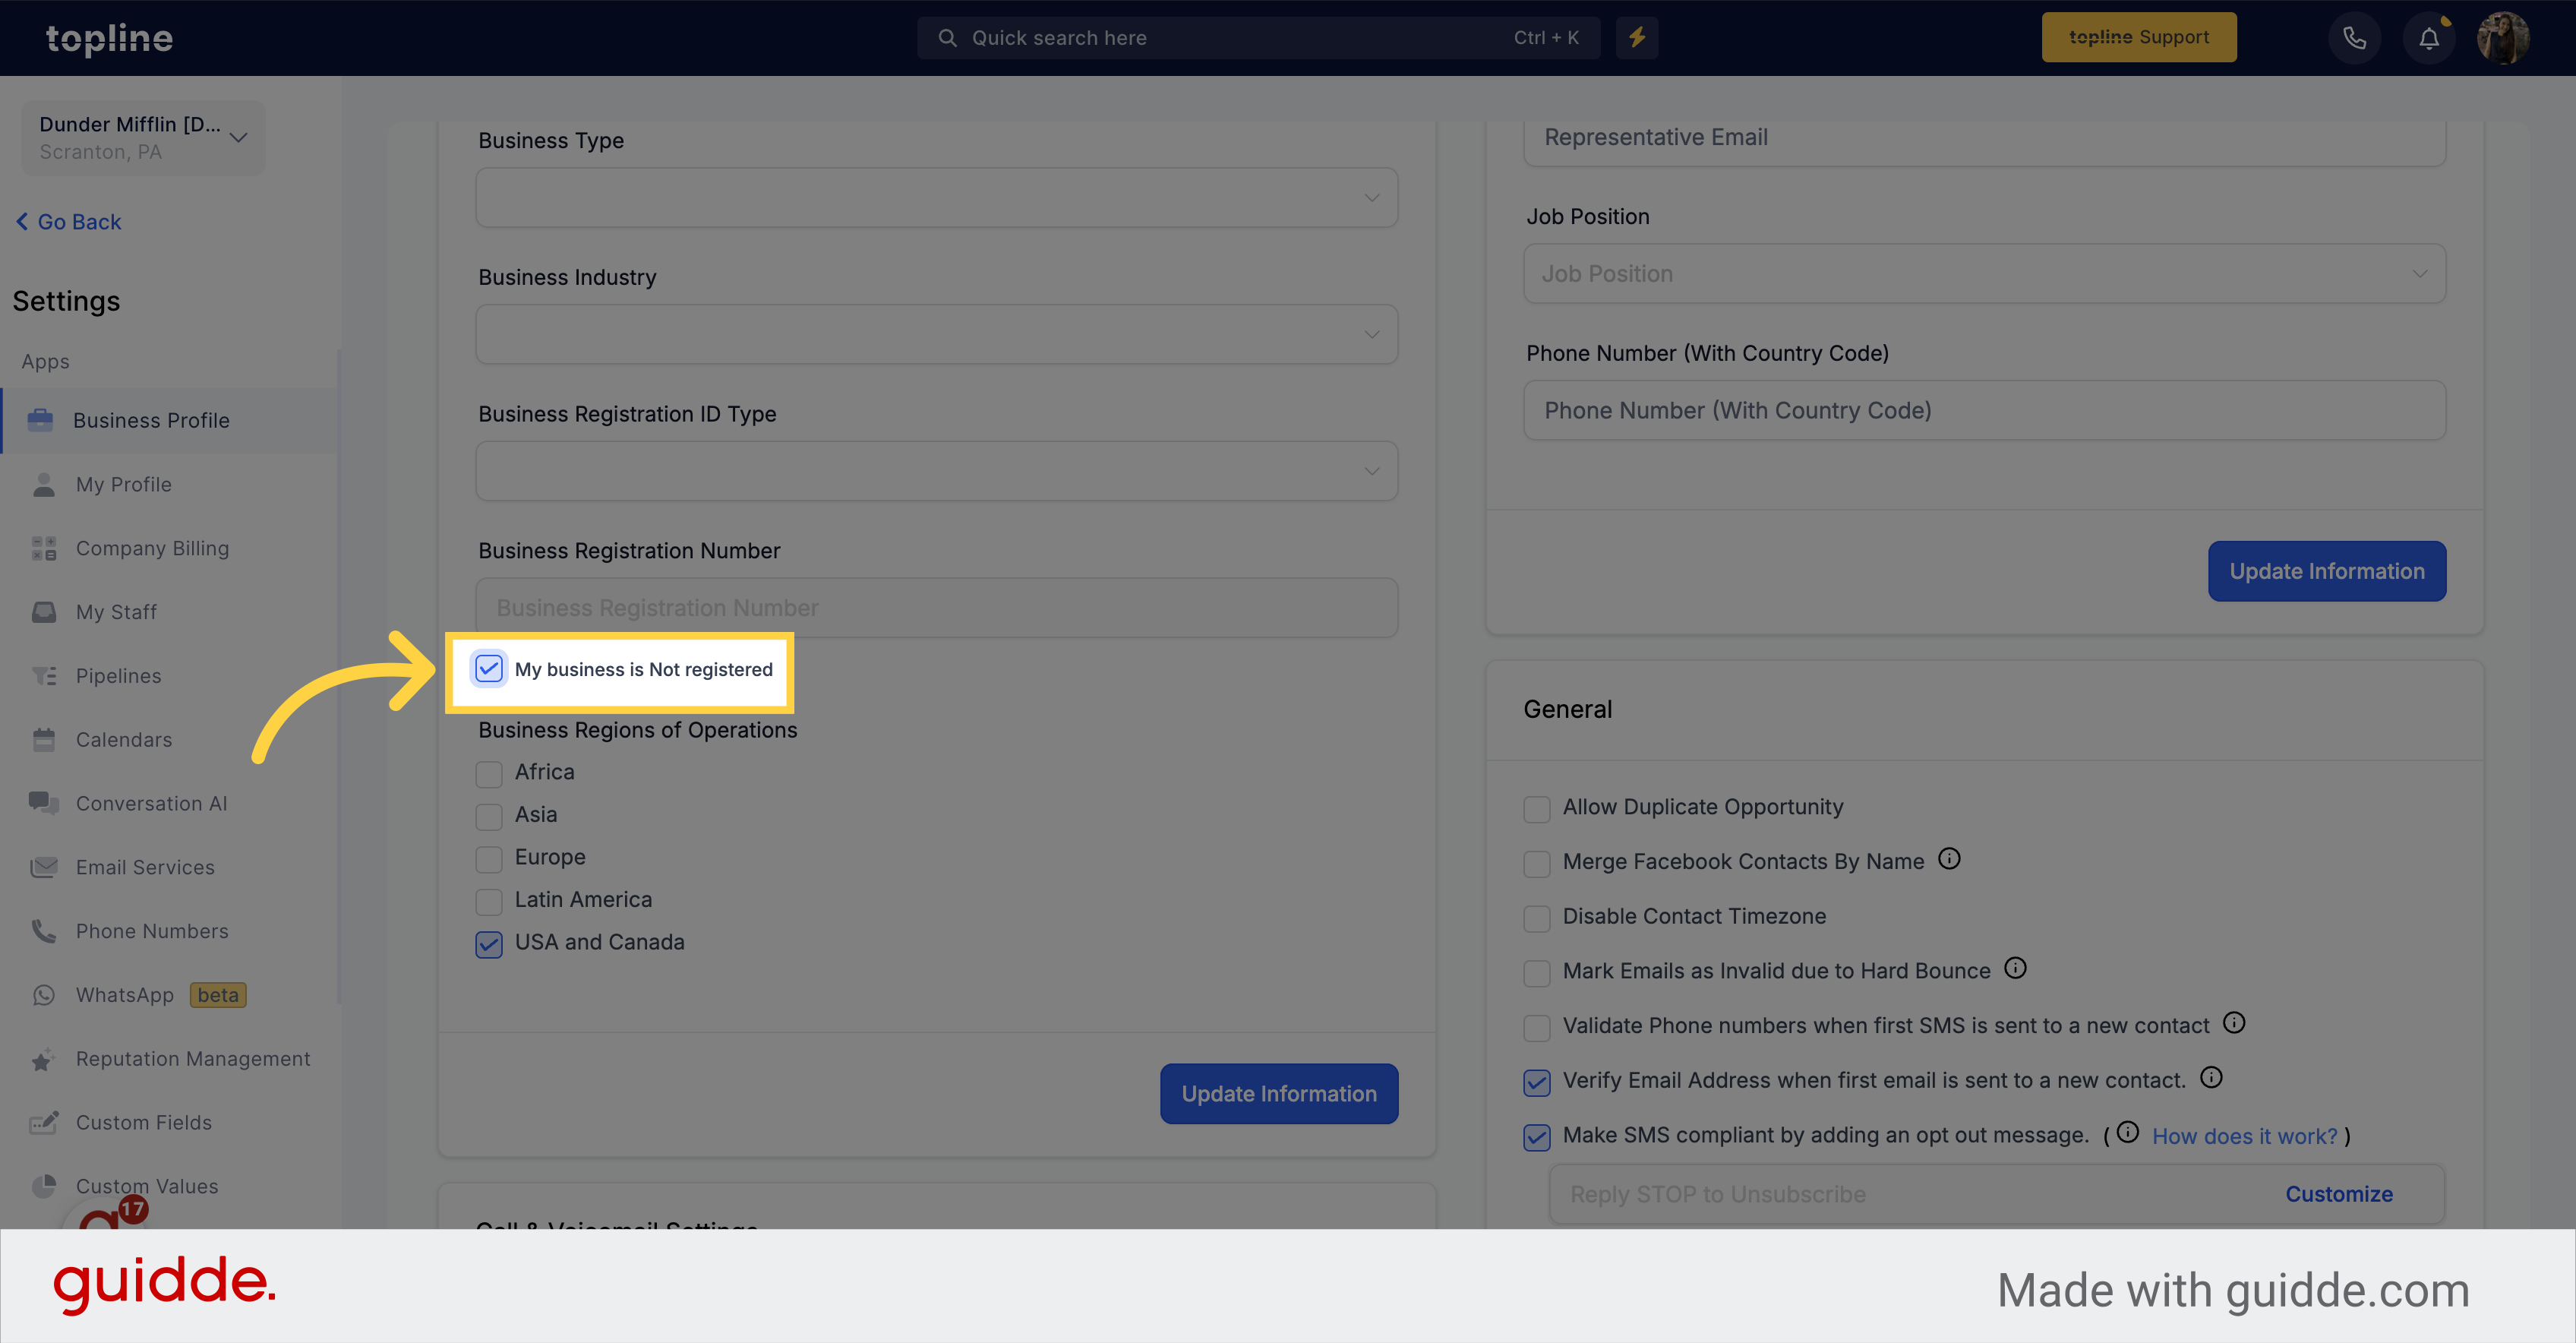Screen dimensions: 2576x1343
Task: Click the Calendars sidebar icon
Action: tap(43, 740)
